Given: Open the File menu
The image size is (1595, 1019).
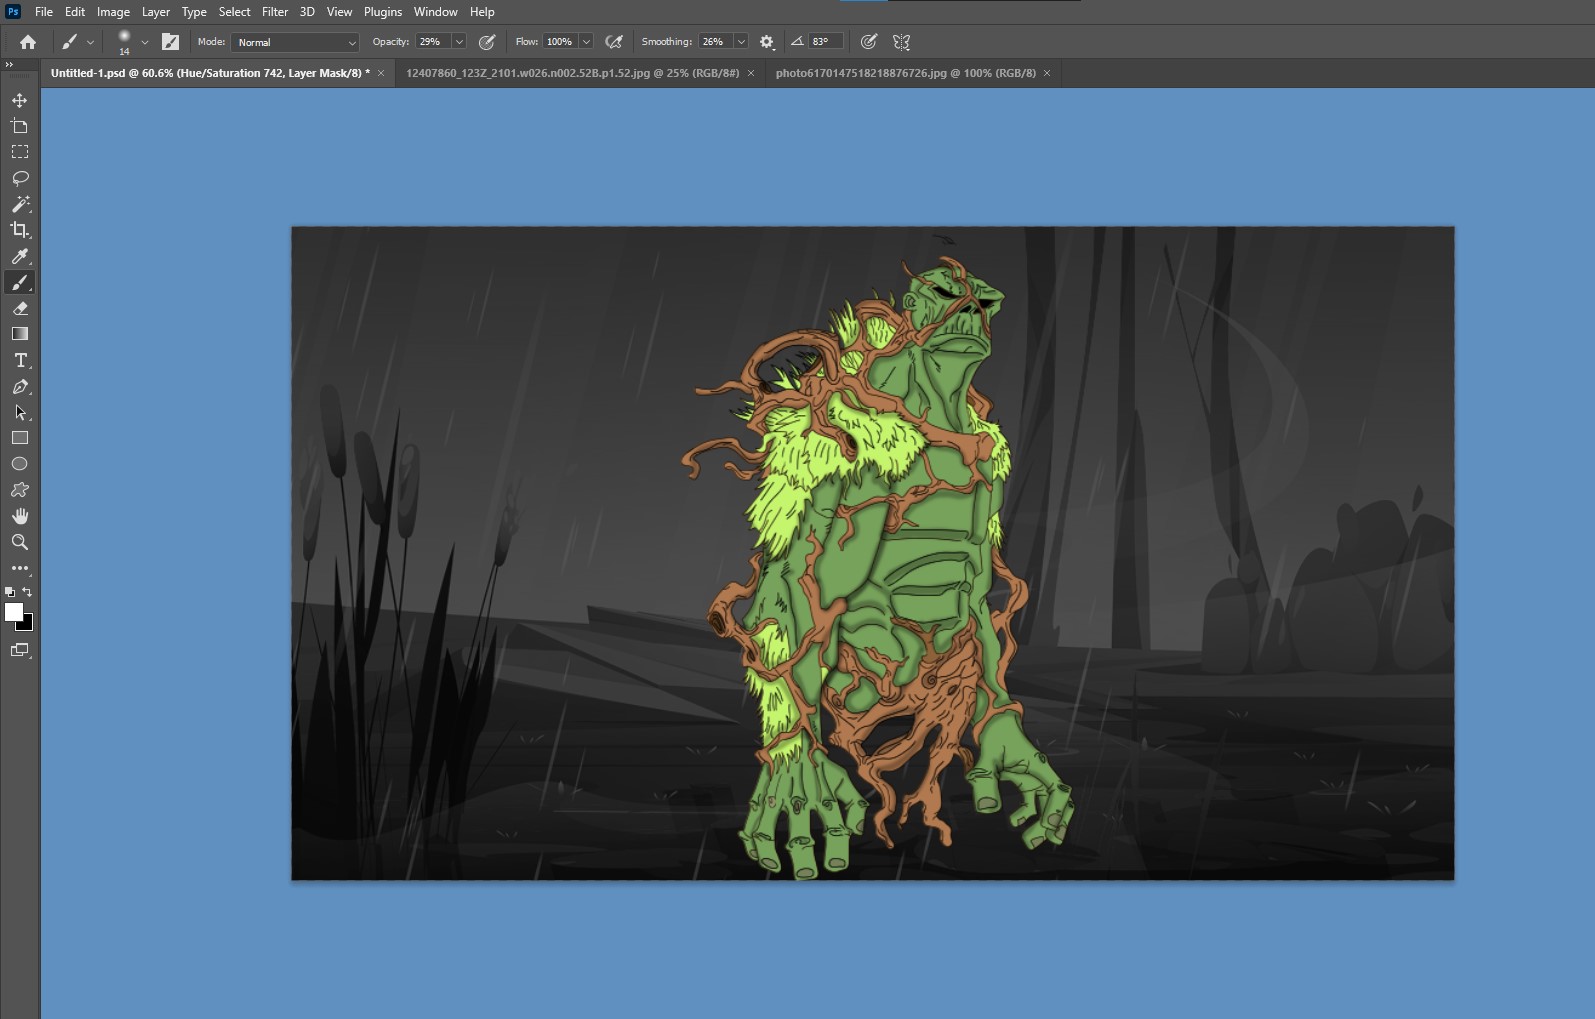Looking at the screenshot, I should click(x=44, y=12).
